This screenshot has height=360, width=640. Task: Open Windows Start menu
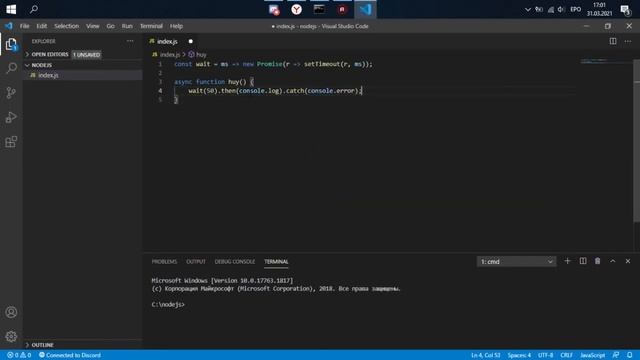pyautogui.click(x=11, y=9)
